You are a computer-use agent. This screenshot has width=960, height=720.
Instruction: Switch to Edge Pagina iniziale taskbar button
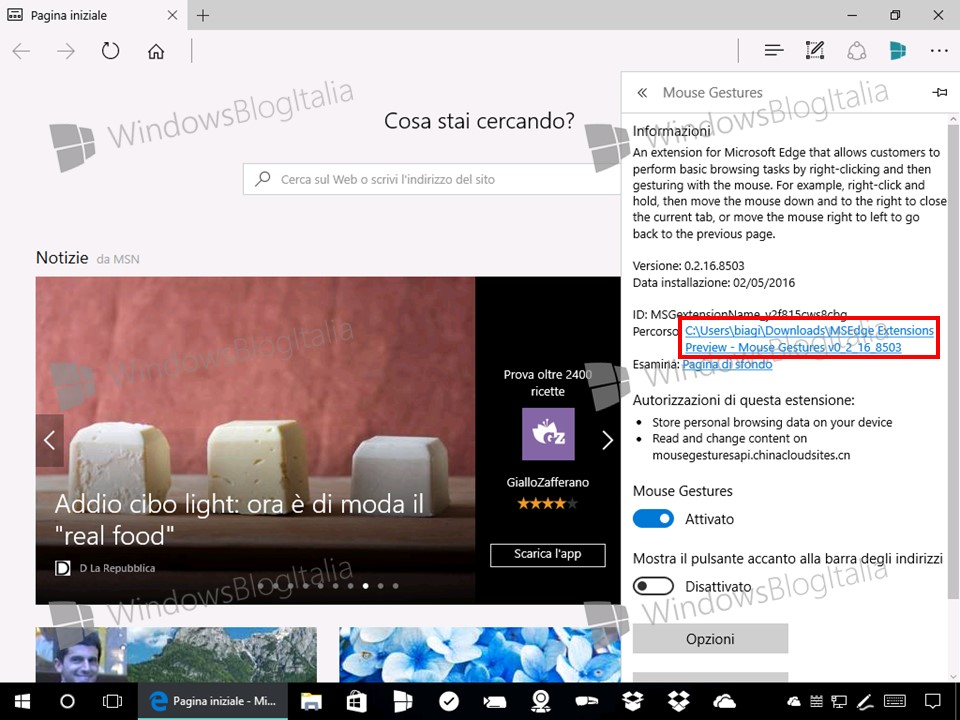coord(212,701)
